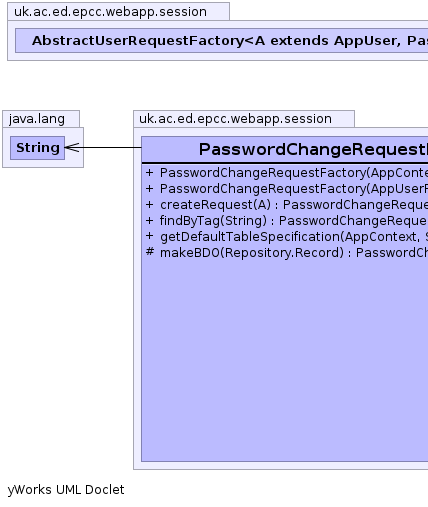Viewport: 428px width, 507px height.
Task: Select the top uk.ac.ed.epcc.webapp.session package label
Action: (110, 12)
